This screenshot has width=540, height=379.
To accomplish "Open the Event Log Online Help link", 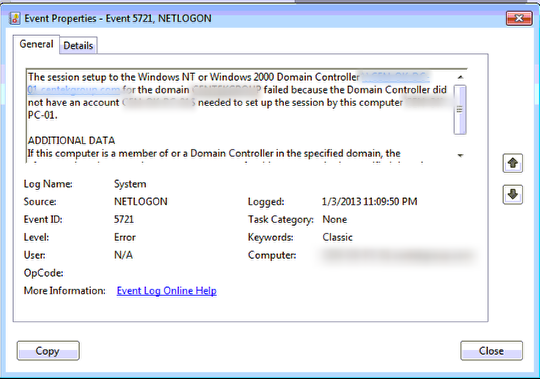I will click(x=166, y=291).
